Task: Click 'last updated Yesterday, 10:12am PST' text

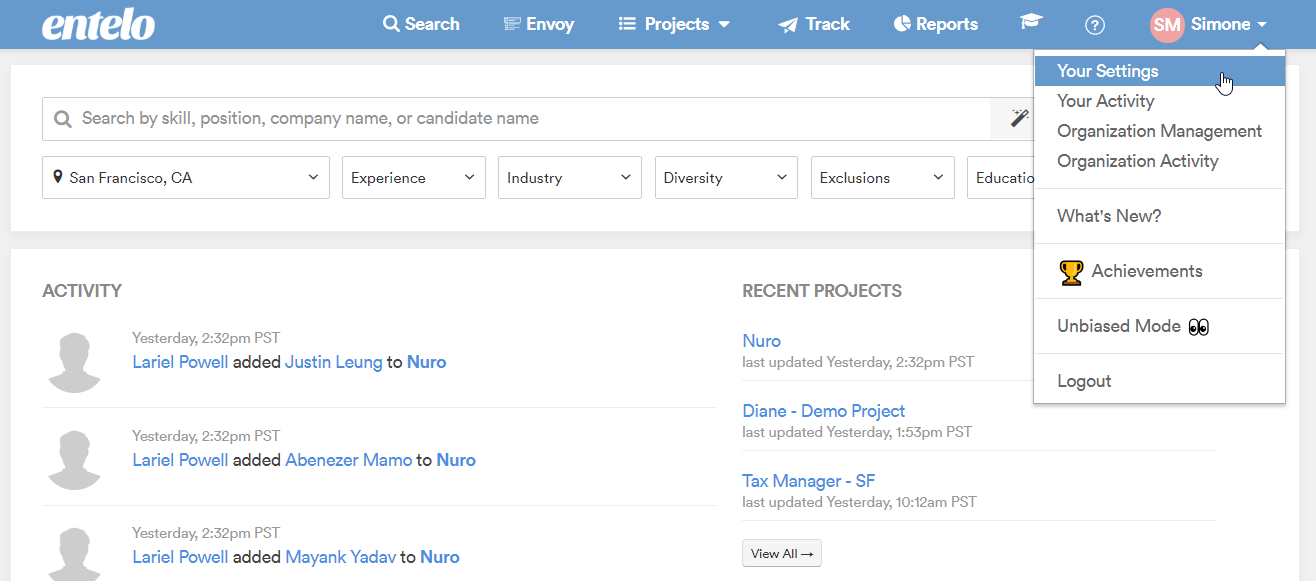Action: click(x=859, y=502)
